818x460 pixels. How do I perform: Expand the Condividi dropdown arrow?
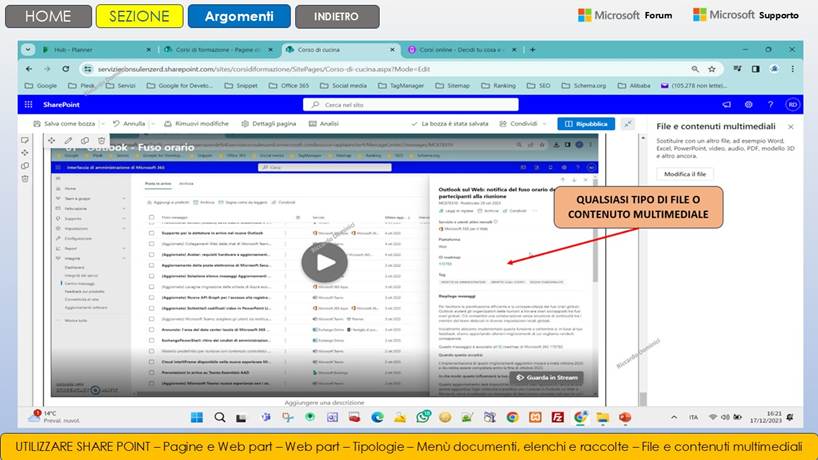545,124
